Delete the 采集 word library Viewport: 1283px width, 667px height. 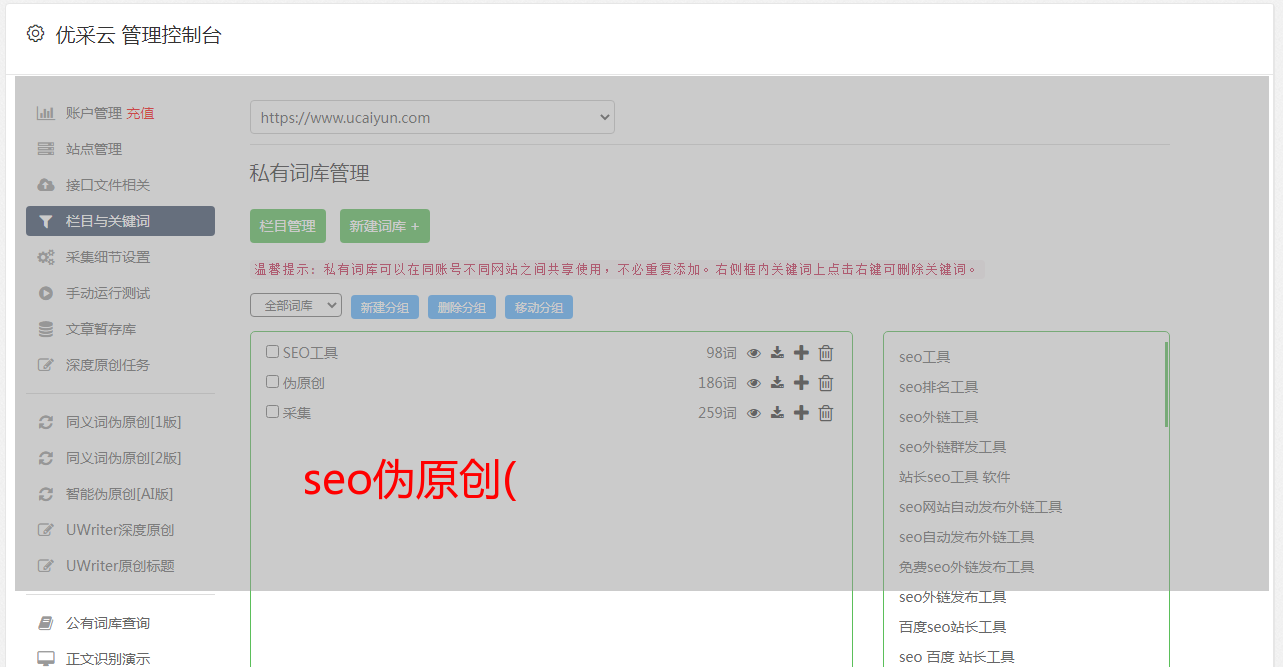[x=826, y=413]
